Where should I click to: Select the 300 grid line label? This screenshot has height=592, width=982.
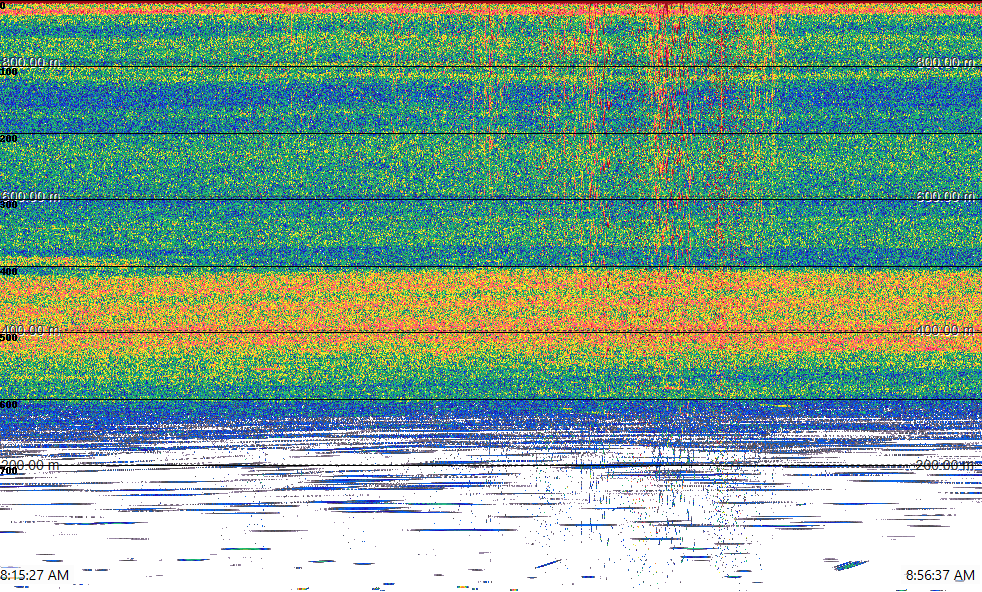[9, 205]
